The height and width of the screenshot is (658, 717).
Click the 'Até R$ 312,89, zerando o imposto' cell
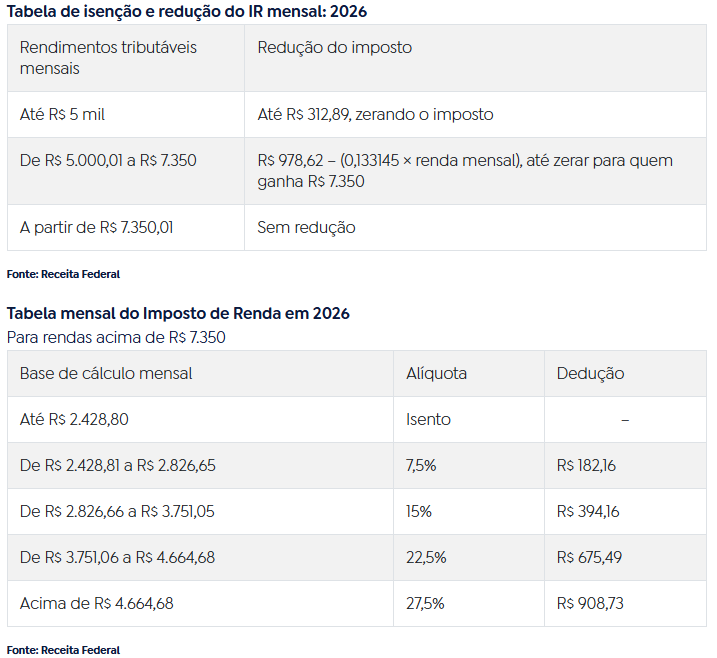click(375, 114)
